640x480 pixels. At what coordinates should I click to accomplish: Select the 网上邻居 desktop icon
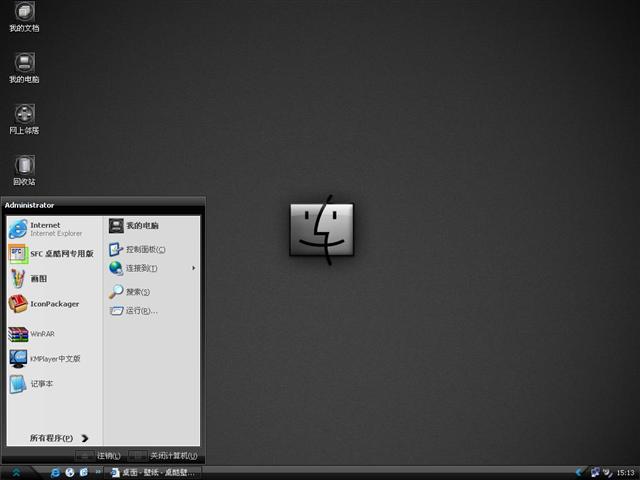click(24, 119)
